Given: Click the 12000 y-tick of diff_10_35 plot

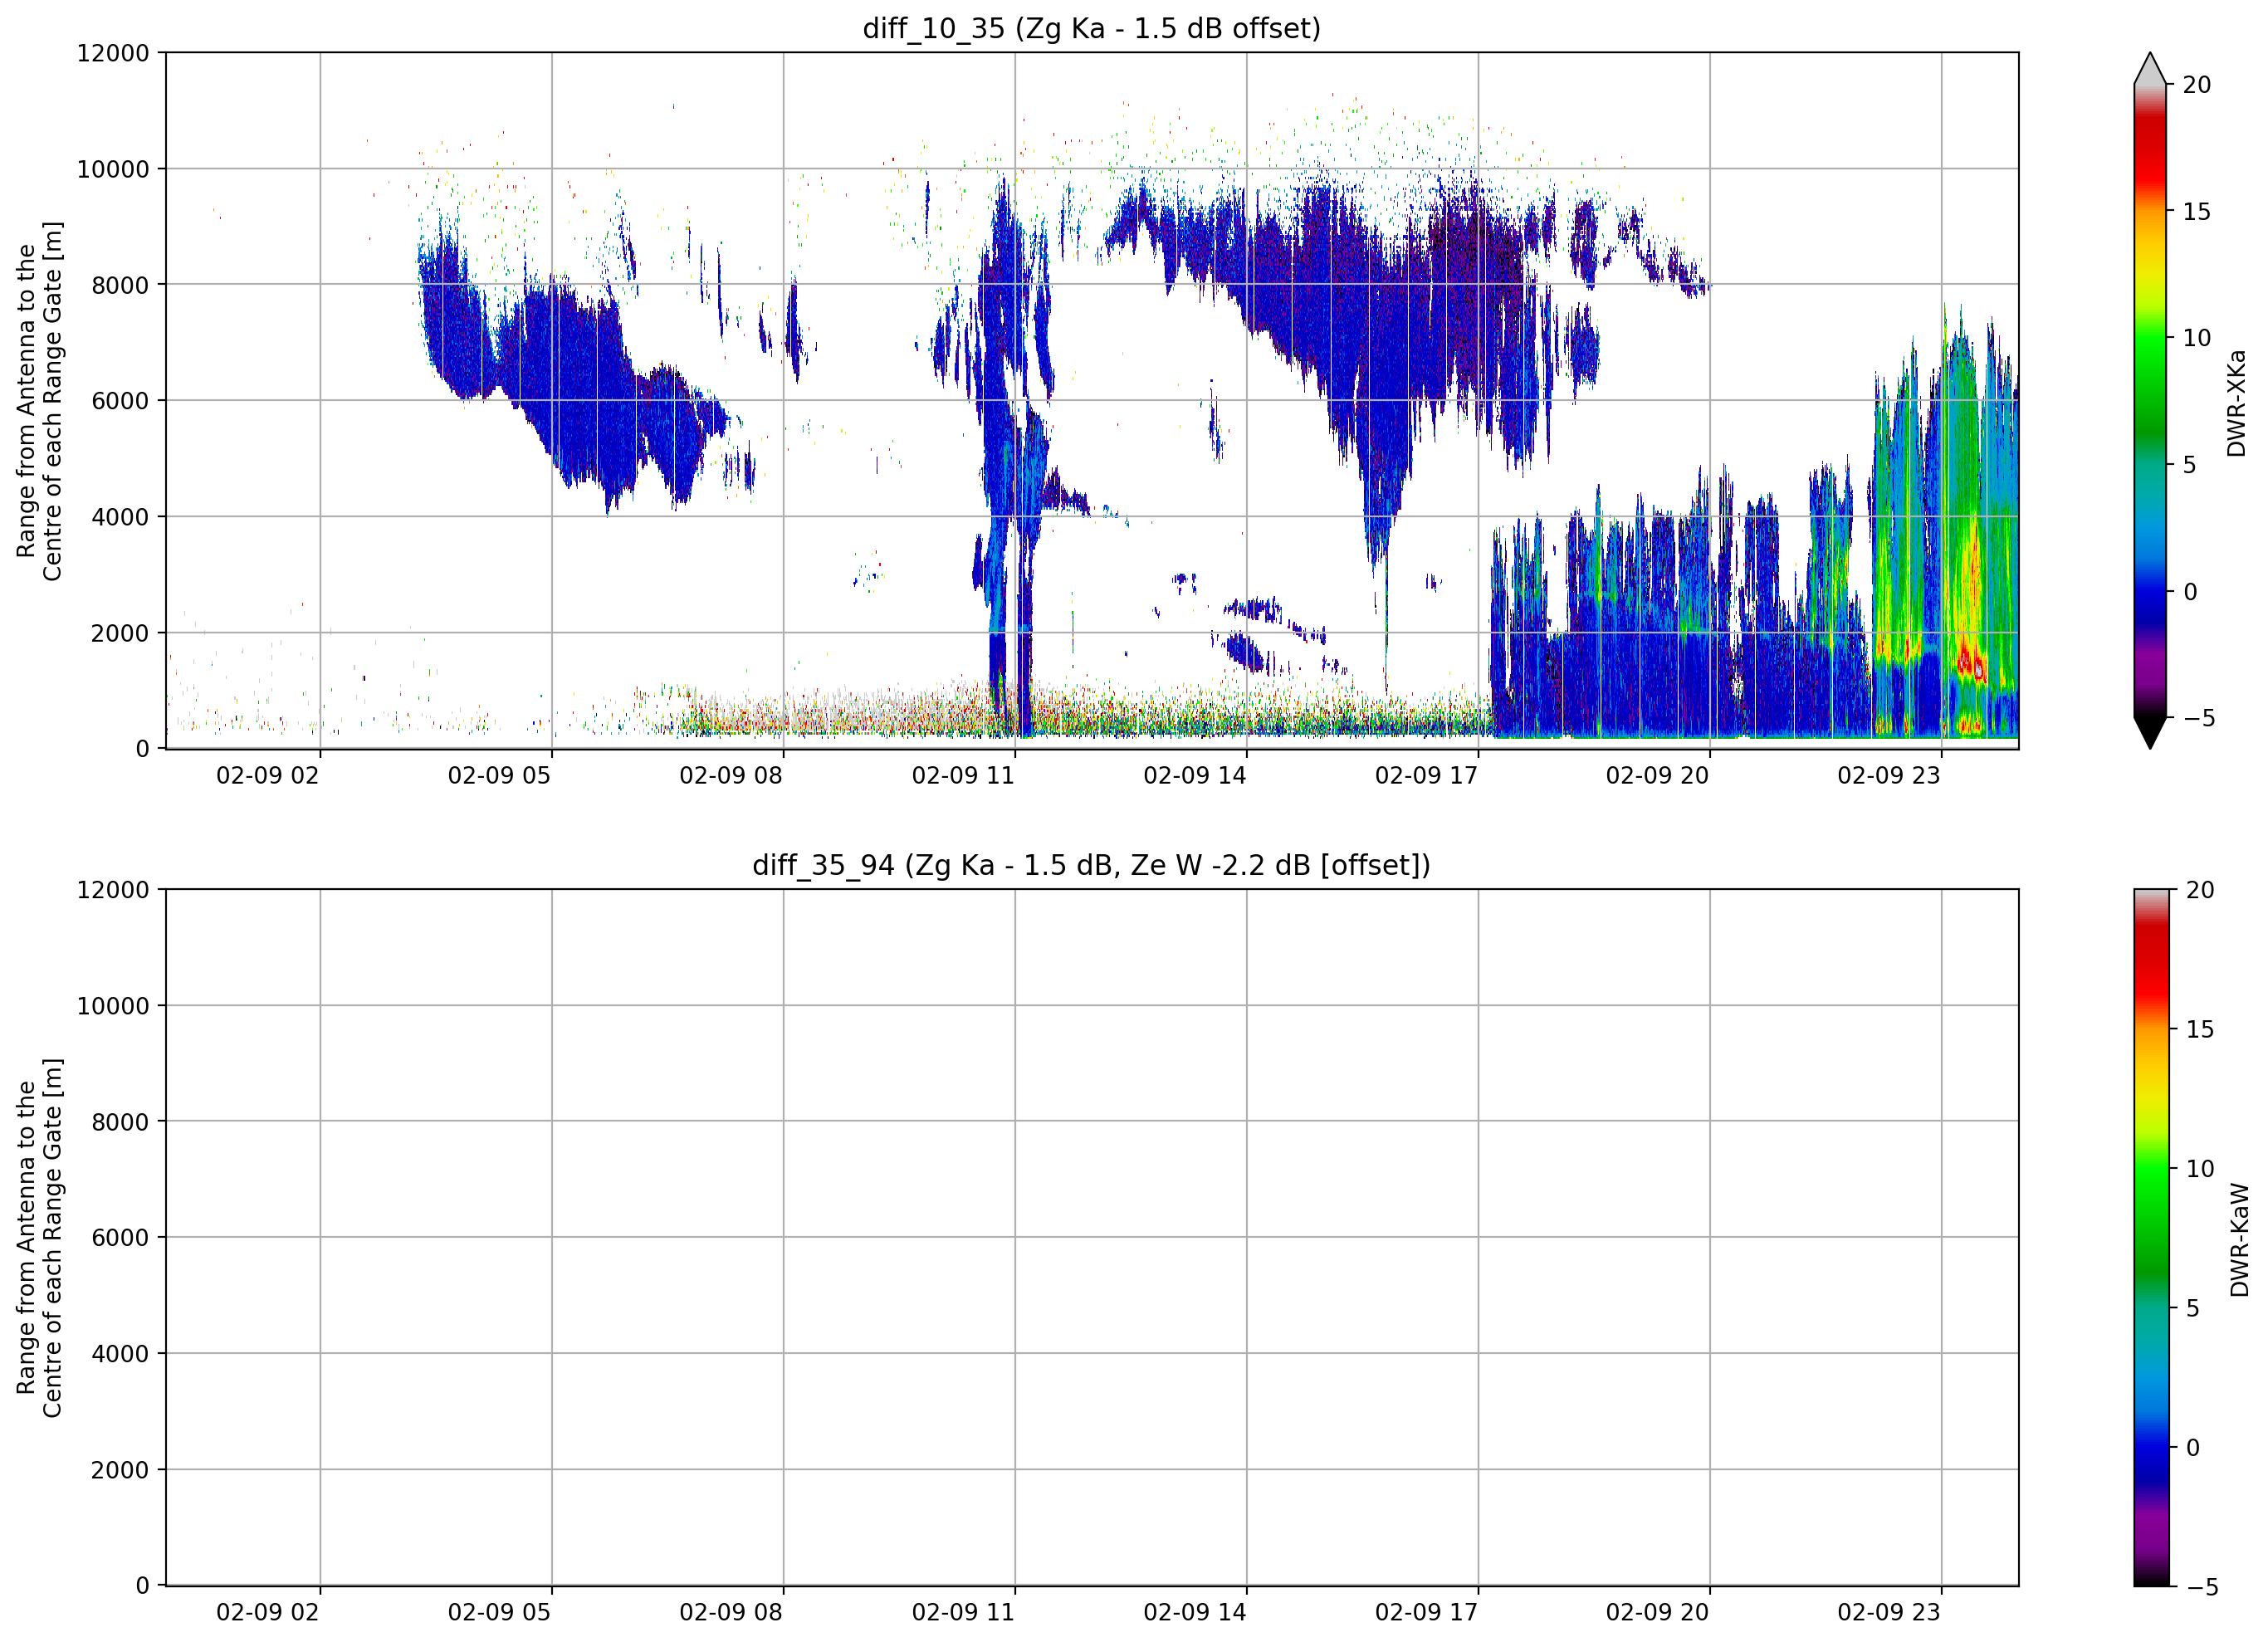Looking at the screenshot, I should (113, 53).
